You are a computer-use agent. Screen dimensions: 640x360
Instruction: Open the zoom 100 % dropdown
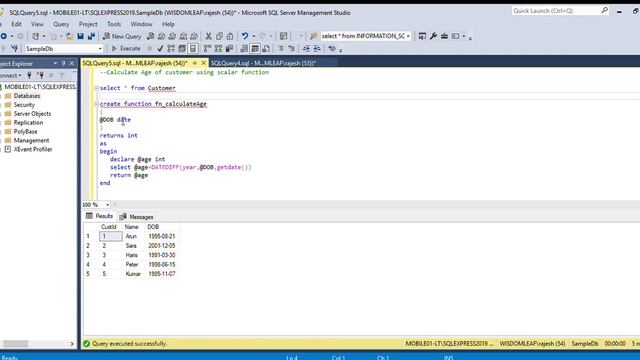pyautogui.click(x=107, y=204)
